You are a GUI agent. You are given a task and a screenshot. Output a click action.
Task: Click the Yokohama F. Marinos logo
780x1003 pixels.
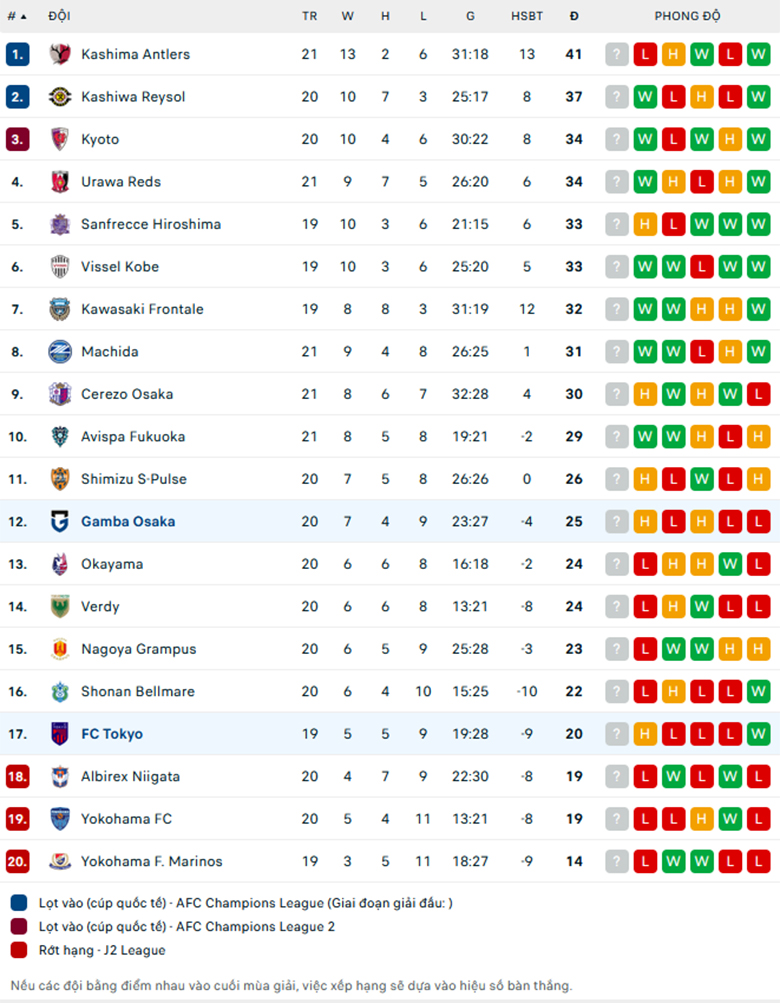point(60,862)
